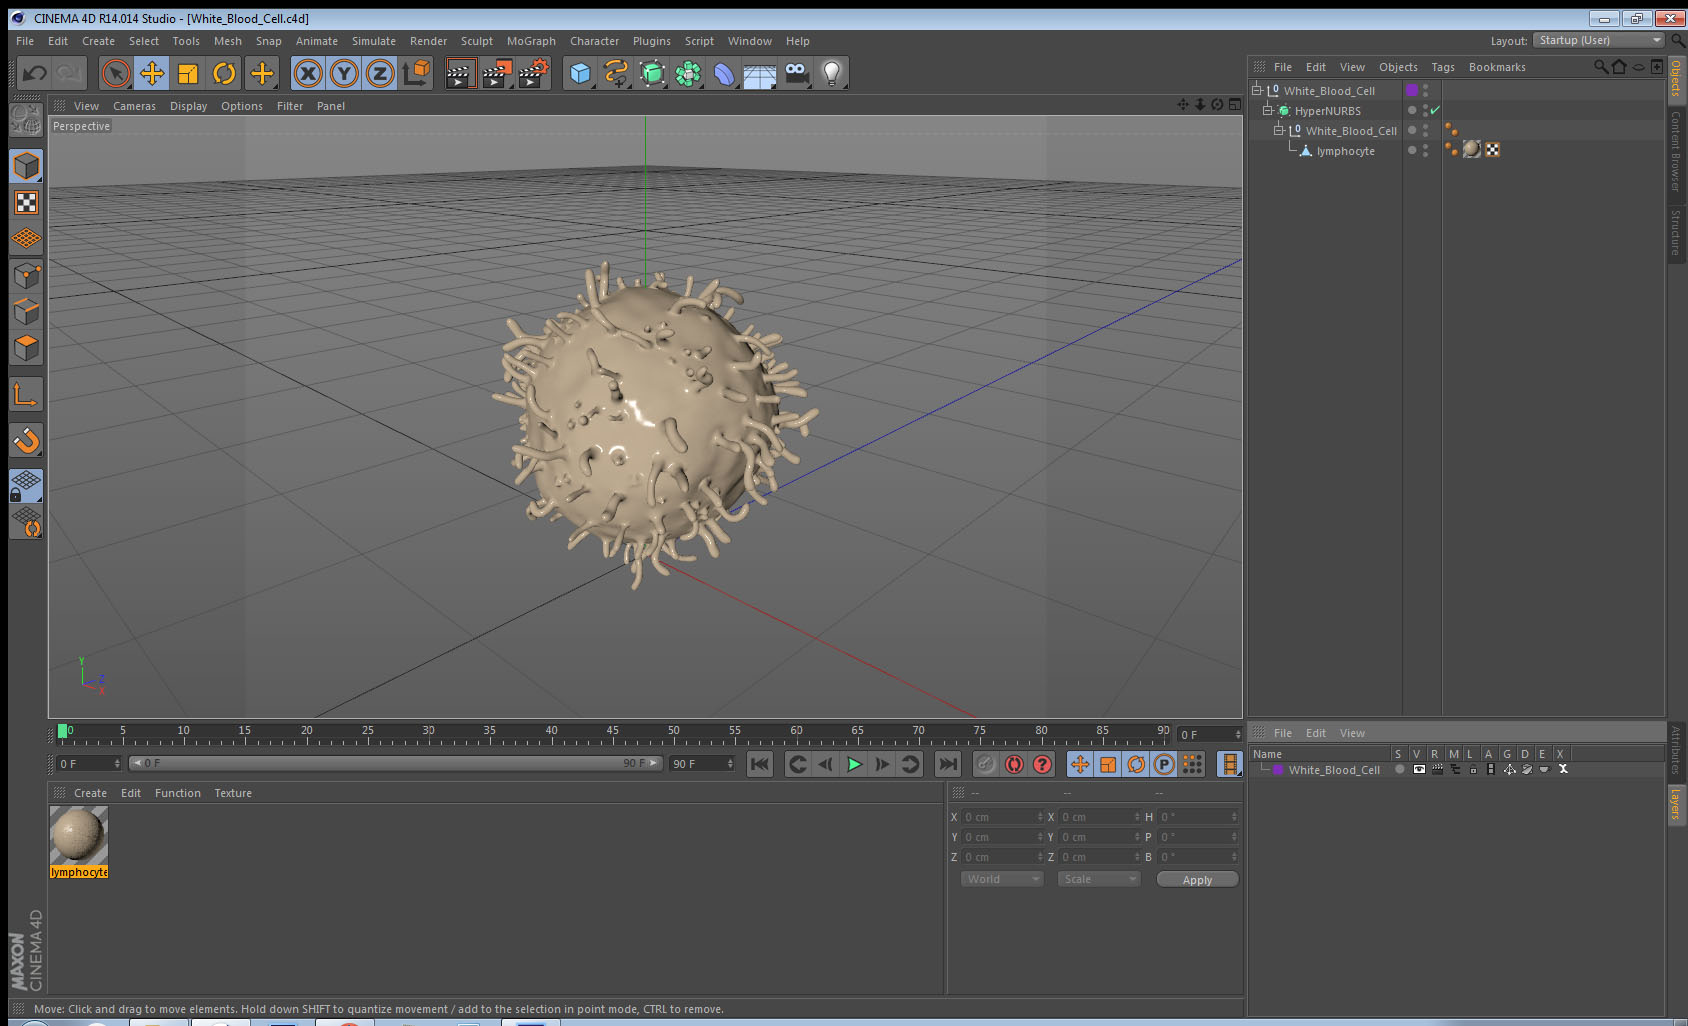Select the Move tool in top toolbar
Screen dimensions: 1688x1026
tap(152, 73)
